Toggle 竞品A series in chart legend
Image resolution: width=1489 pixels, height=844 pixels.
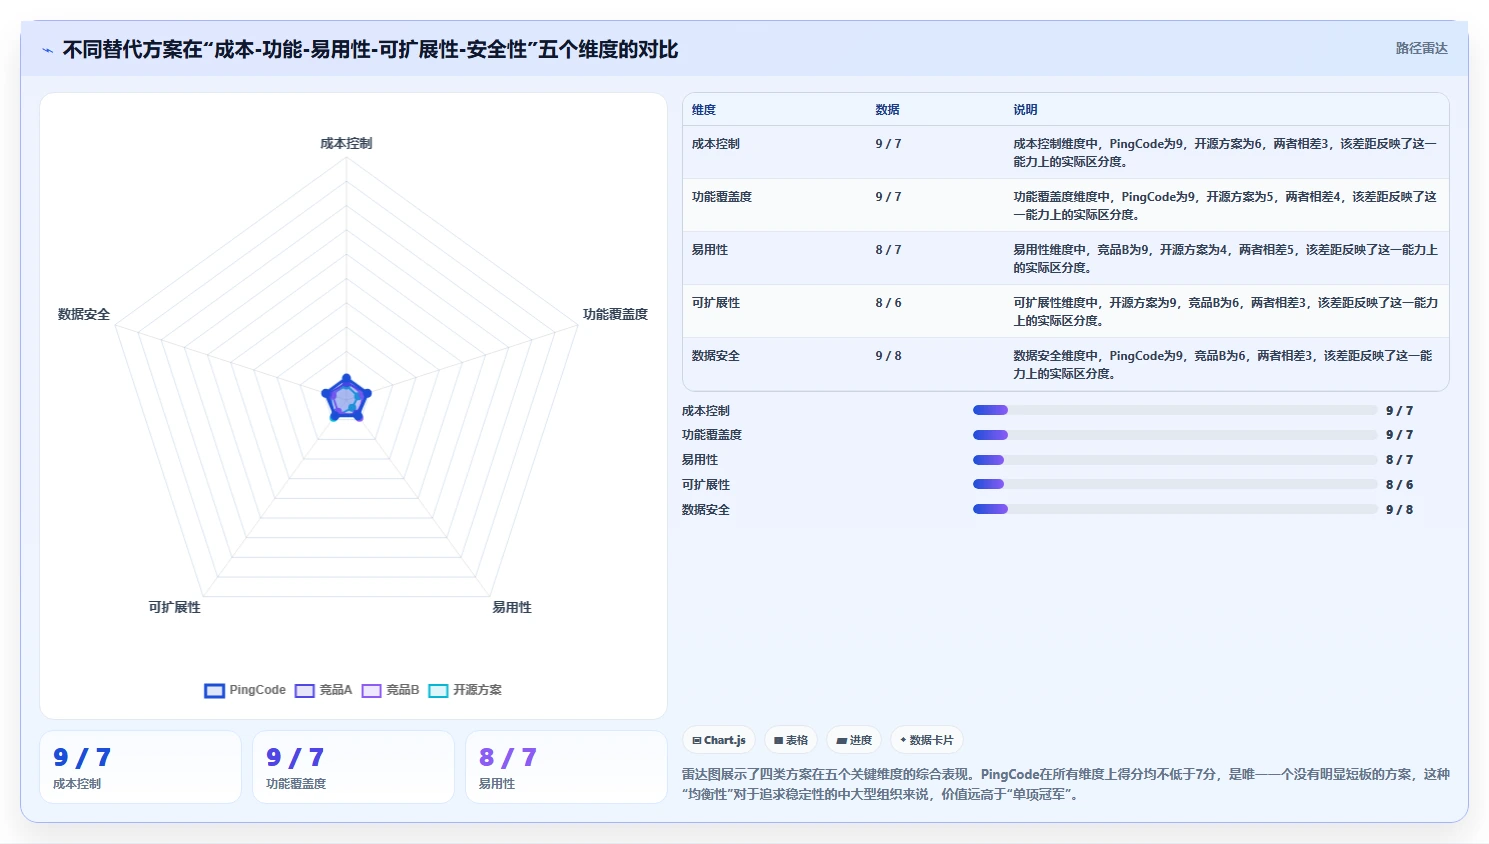point(323,690)
